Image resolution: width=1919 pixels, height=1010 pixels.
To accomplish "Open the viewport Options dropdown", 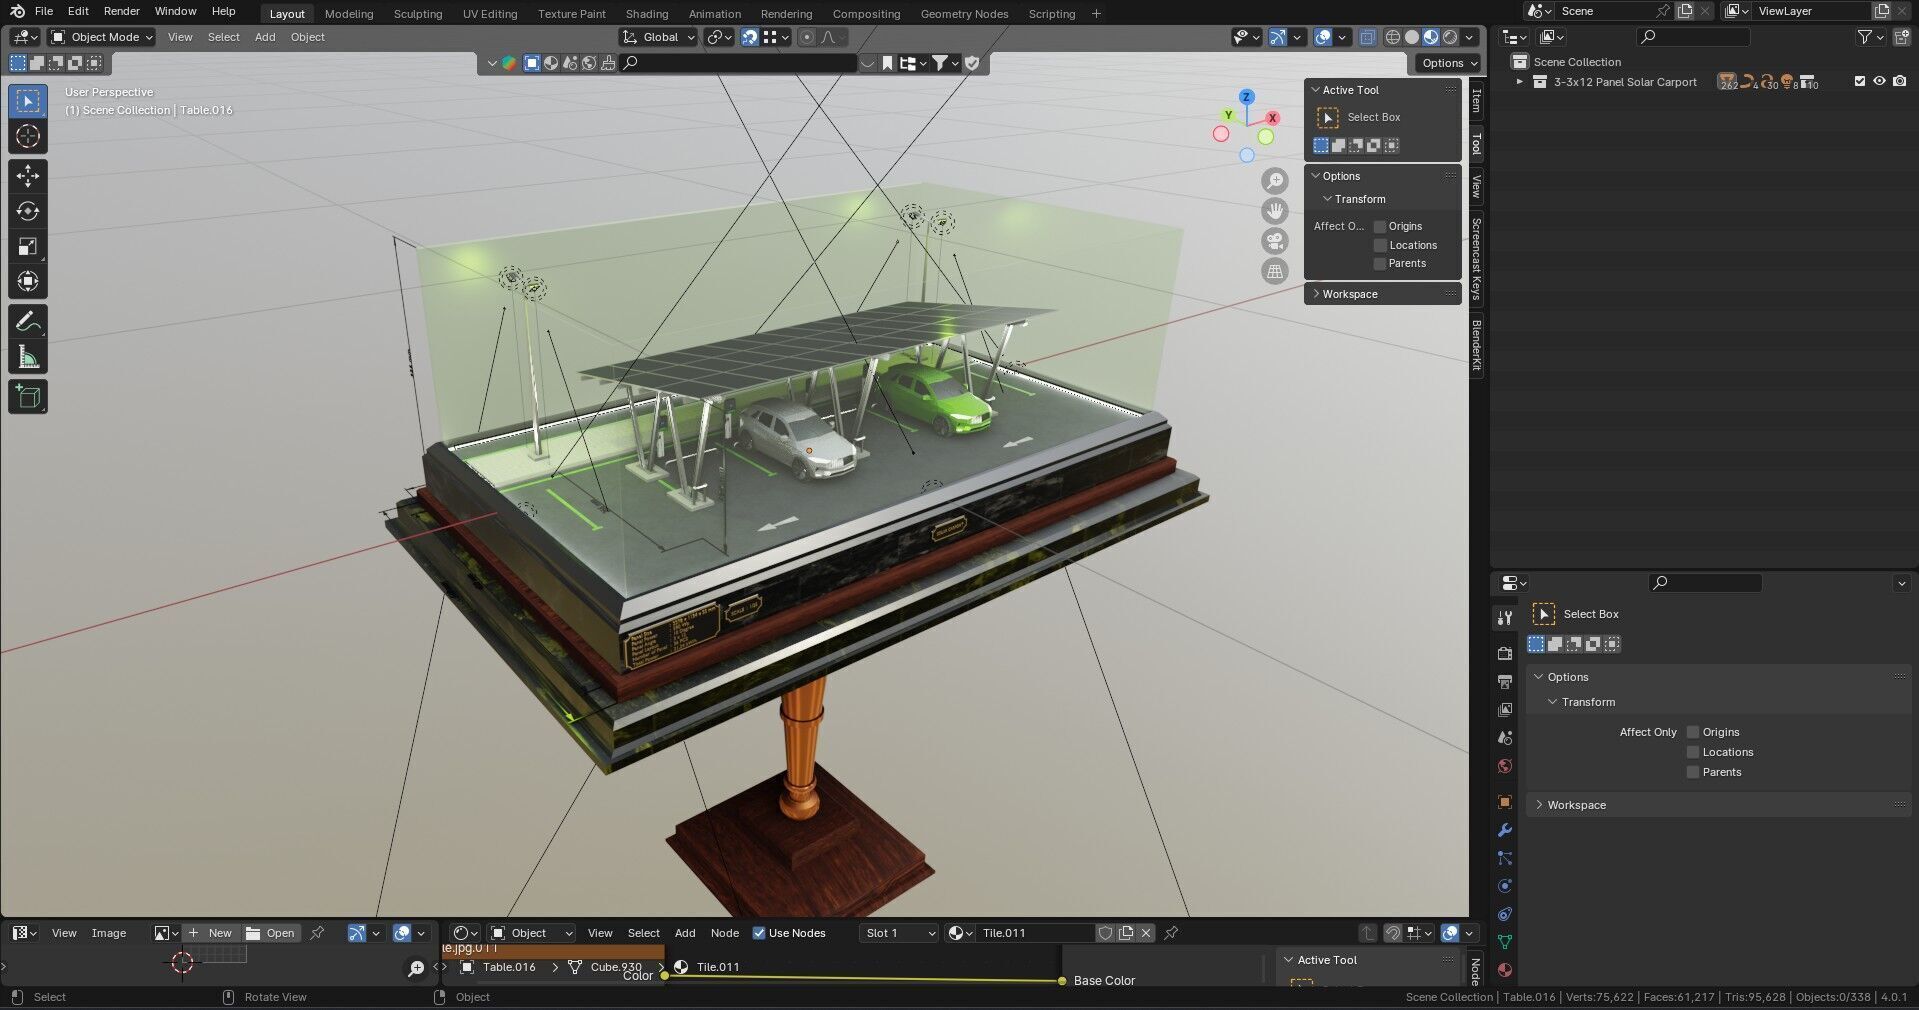I will [1450, 63].
